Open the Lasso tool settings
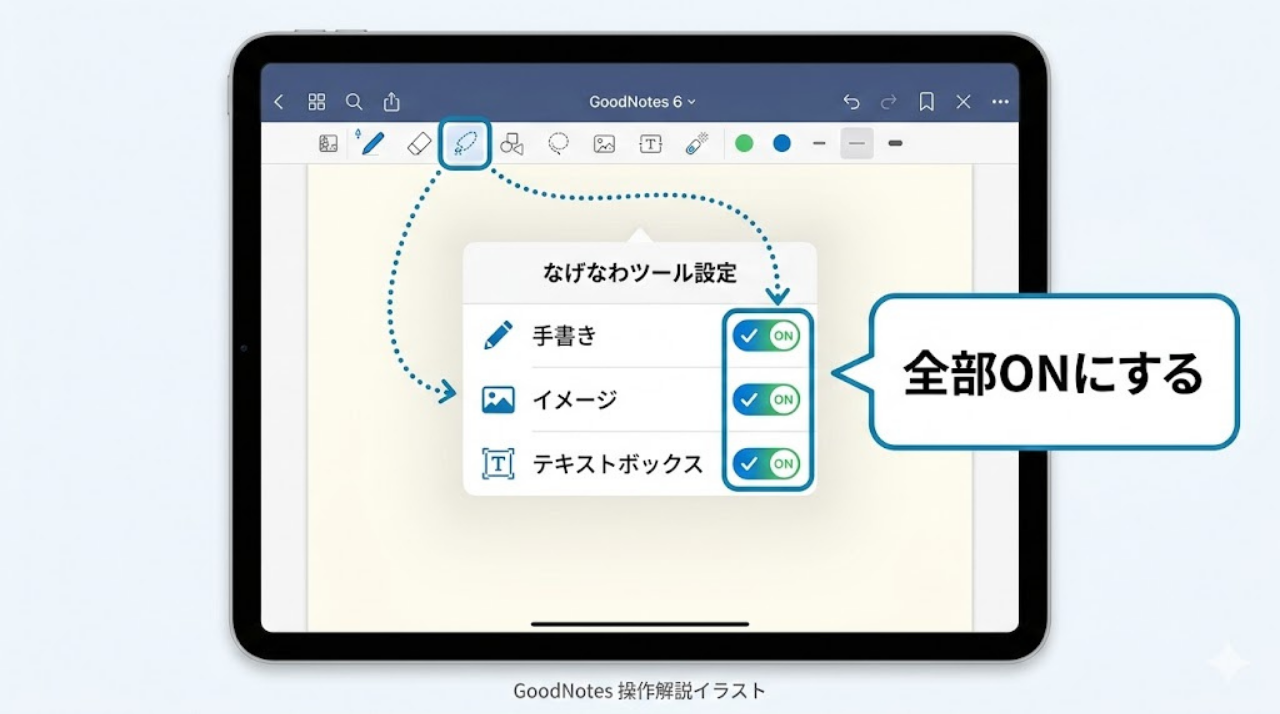 464,143
